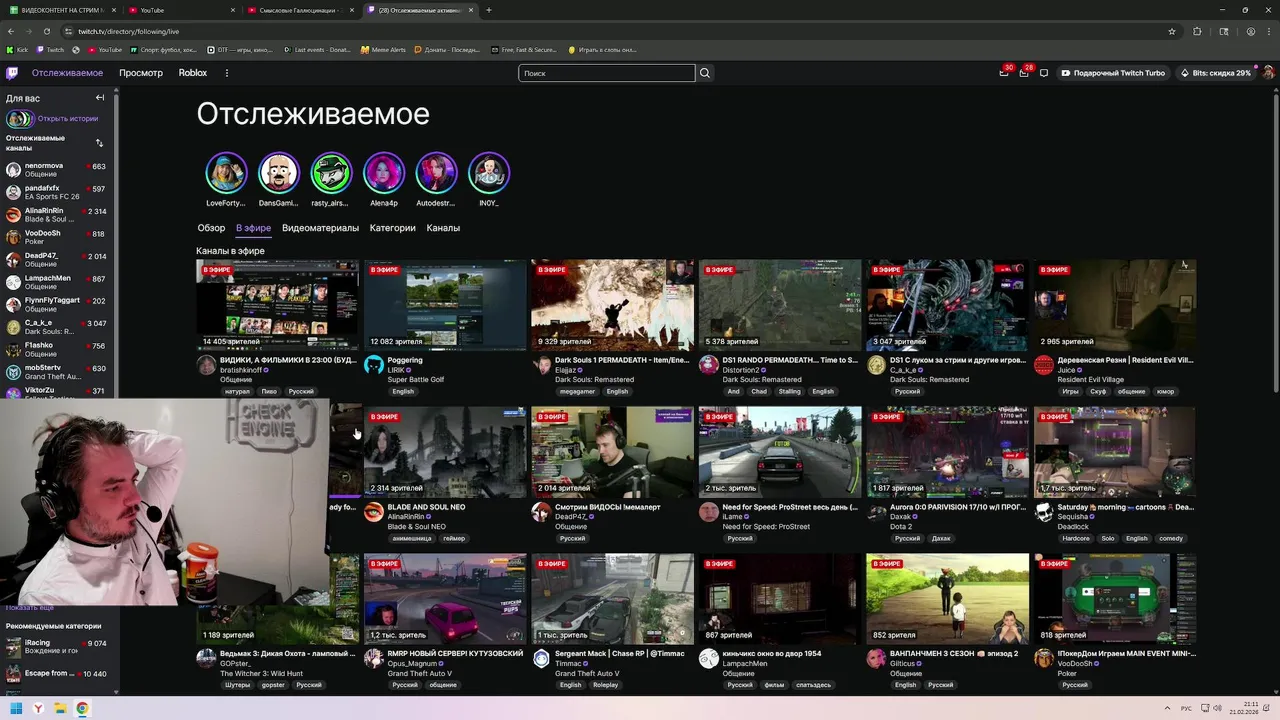
Task: Open the three-dots more menu in top nav
Action: [226, 73]
